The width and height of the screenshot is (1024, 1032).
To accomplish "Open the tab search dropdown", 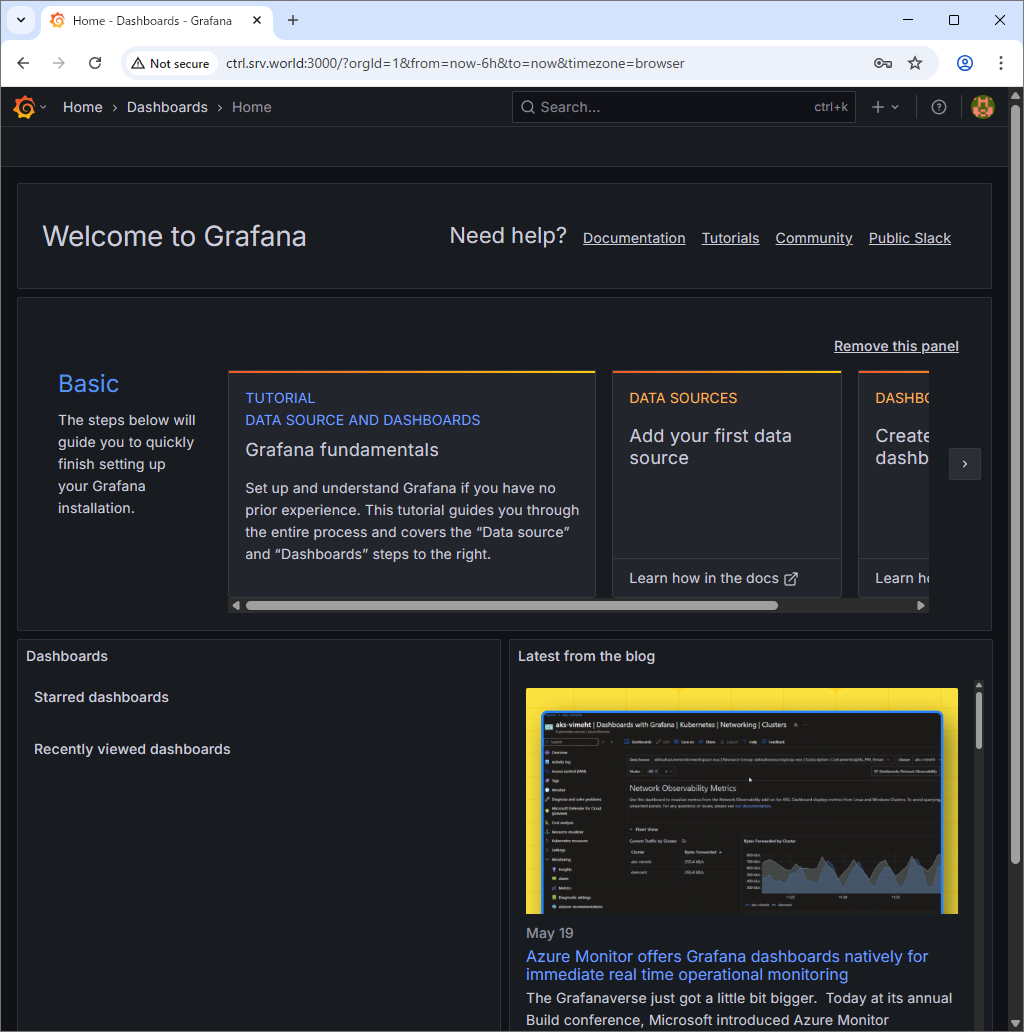I will pos(21,20).
